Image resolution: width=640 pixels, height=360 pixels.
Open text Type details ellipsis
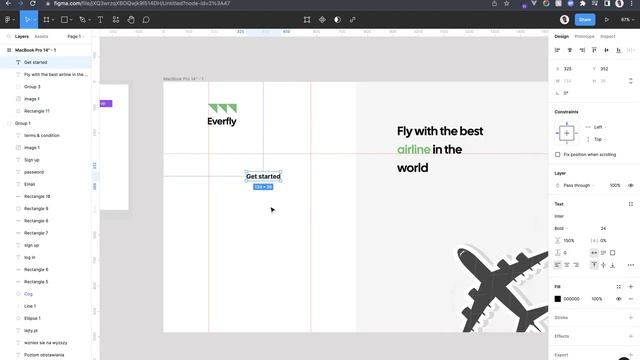[631, 265]
